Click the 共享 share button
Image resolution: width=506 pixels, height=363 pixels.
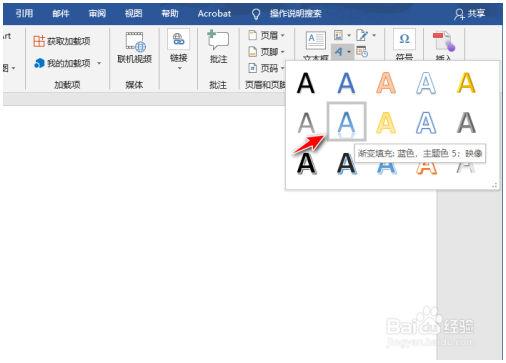pyautogui.click(x=470, y=14)
